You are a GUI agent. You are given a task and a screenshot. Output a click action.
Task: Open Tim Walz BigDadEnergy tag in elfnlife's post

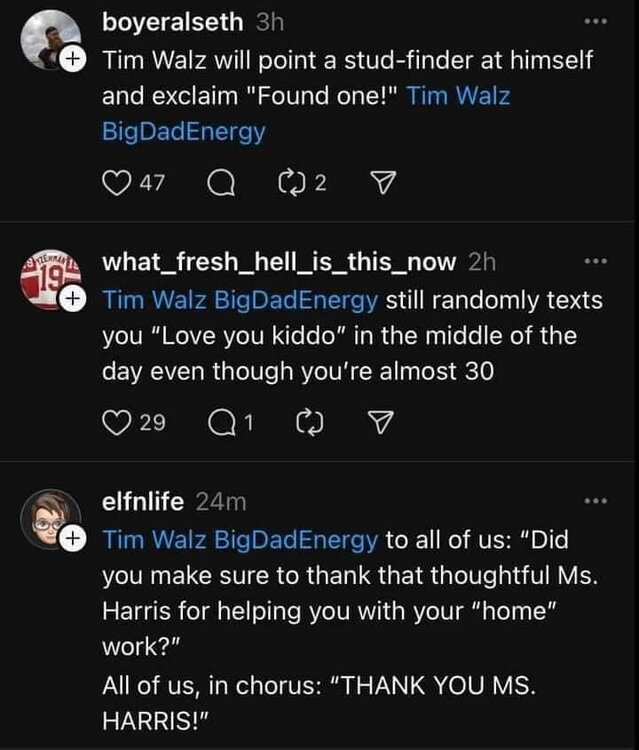pos(240,540)
